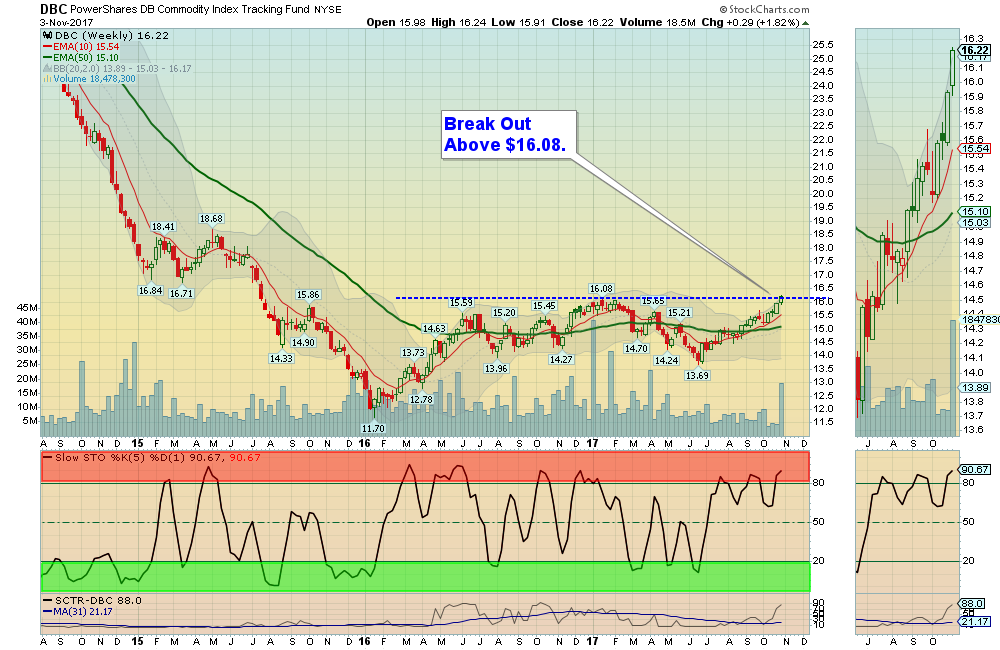Click the 16.71 price low label

(x=181, y=293)
